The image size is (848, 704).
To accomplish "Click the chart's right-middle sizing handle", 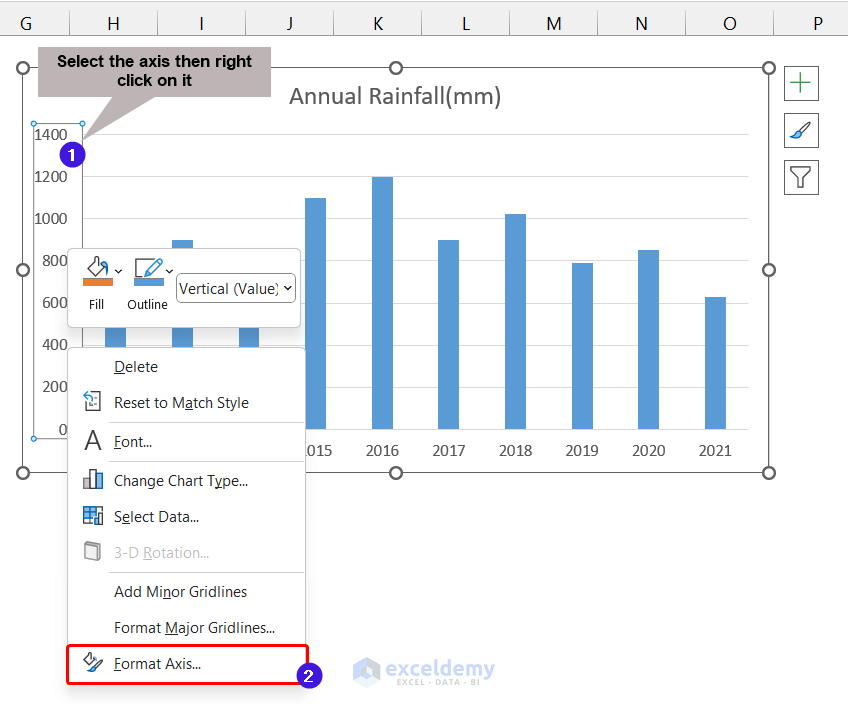I will tap(768, 270).
